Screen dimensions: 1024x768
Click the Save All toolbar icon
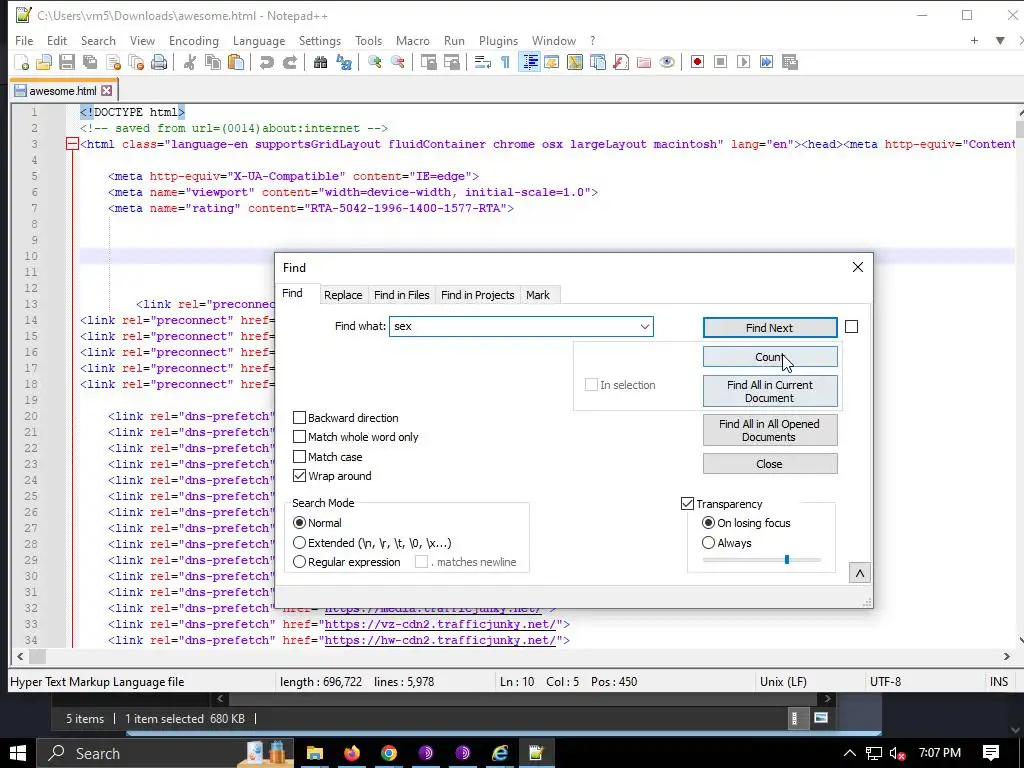(x=89, y=62)
